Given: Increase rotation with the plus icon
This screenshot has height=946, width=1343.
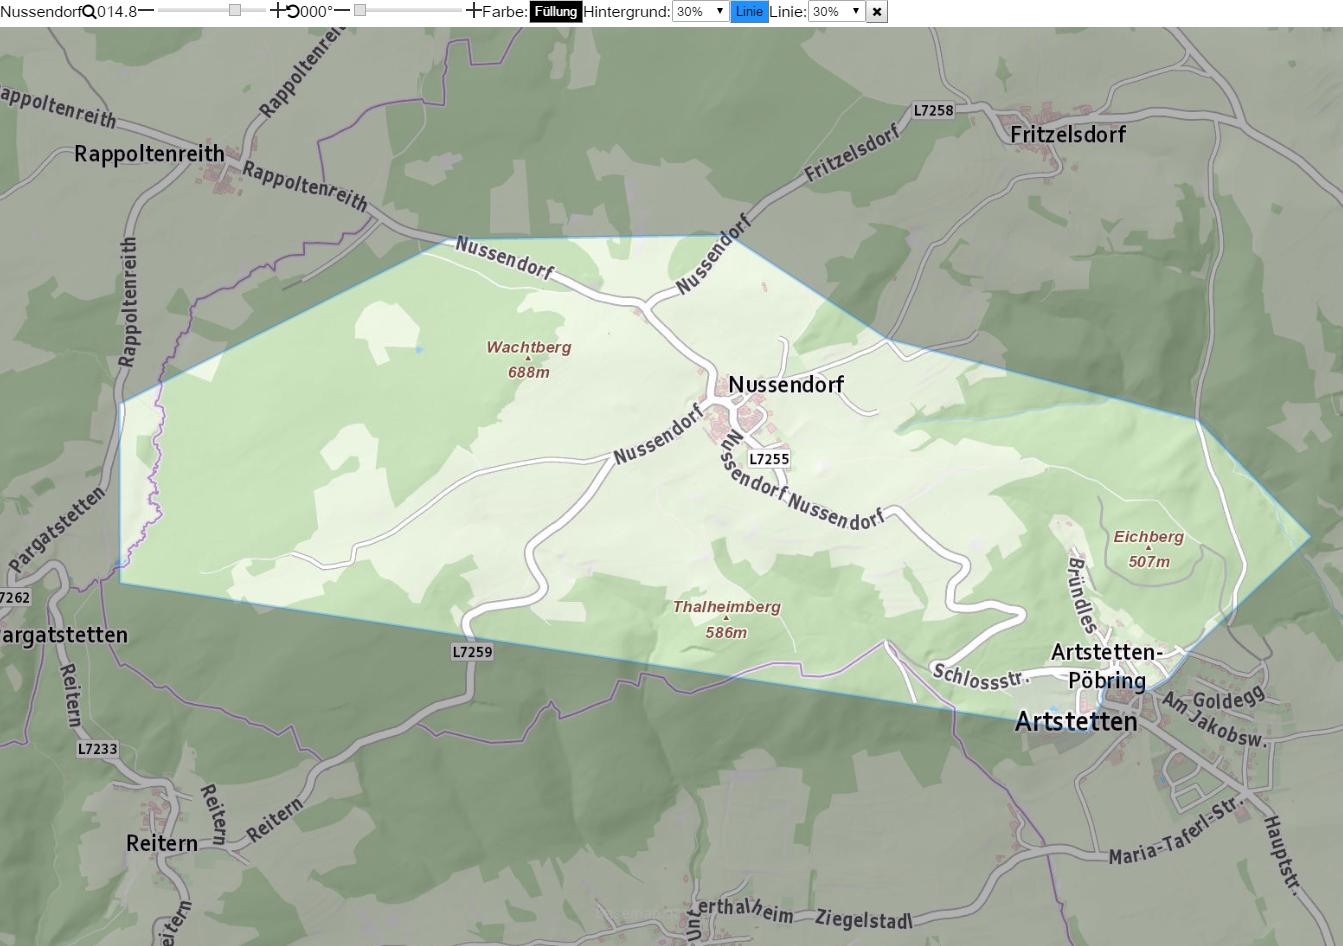Looking at the screenshot, I should coord(474,11).
